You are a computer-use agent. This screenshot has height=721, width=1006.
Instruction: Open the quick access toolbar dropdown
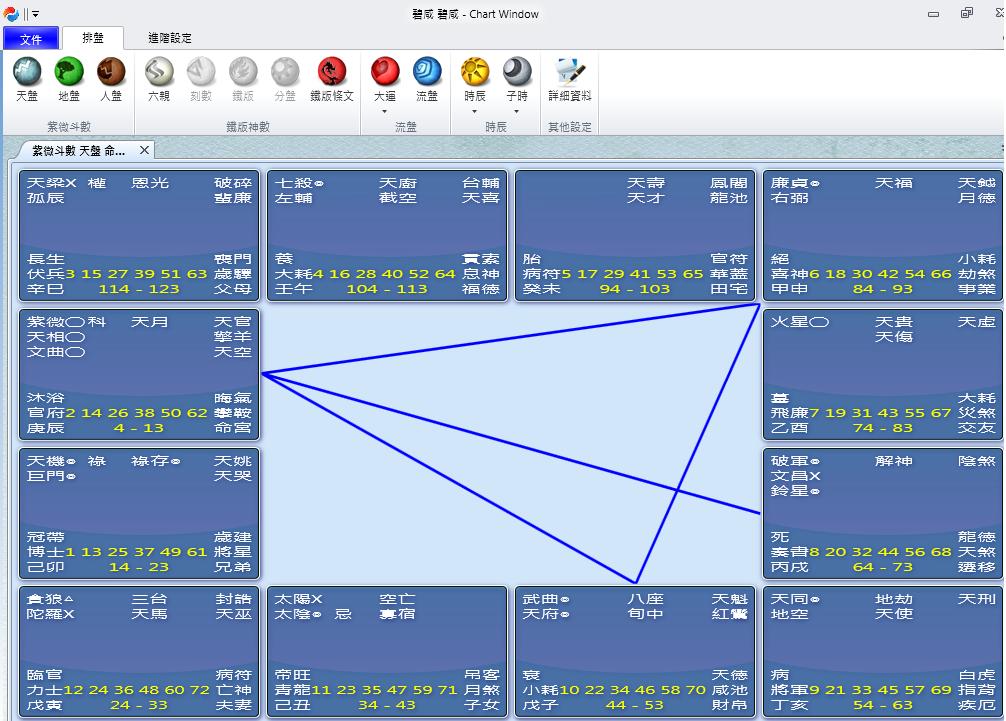(x=36, y=14)
